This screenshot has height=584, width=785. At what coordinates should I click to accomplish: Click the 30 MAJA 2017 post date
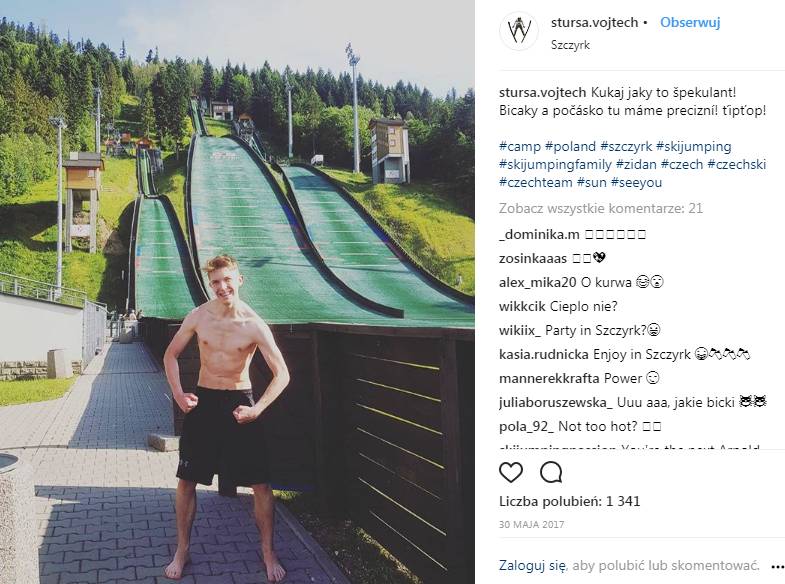tap(531, 524)
